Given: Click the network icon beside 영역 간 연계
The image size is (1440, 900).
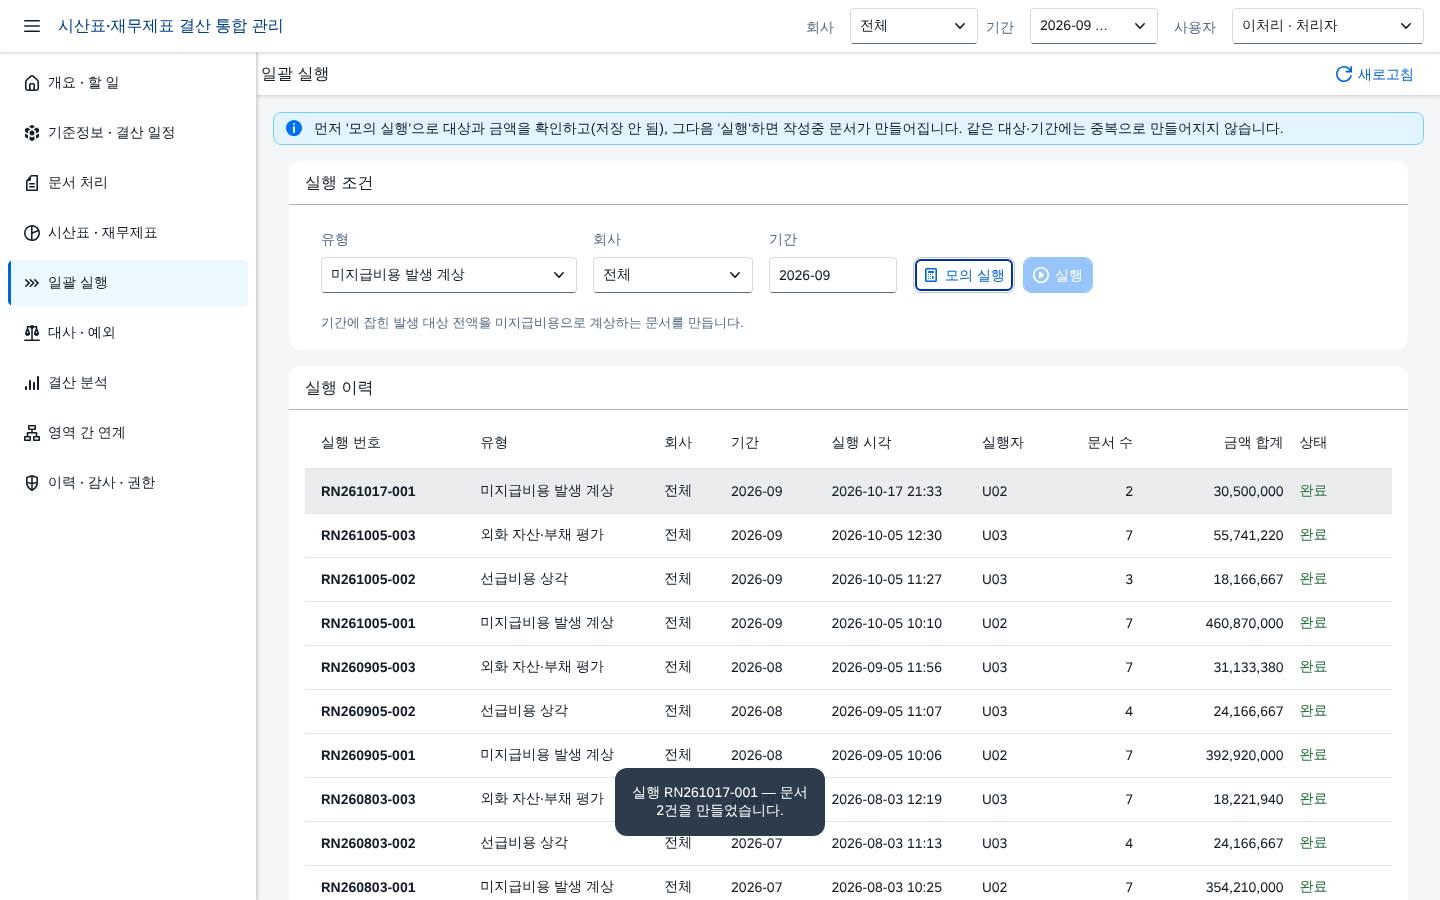Looking at the screenshot, I should pyautogui.click(x=32, y=433).
